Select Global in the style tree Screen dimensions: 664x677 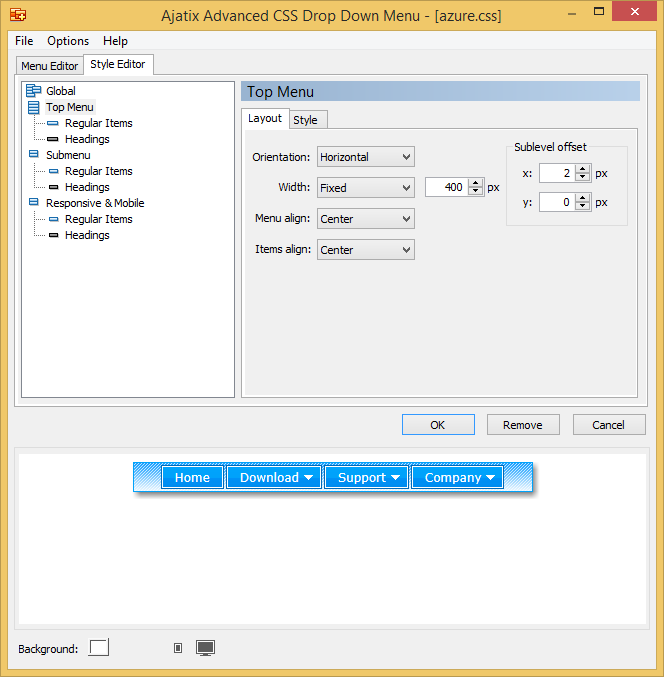[x=61, y=91]
